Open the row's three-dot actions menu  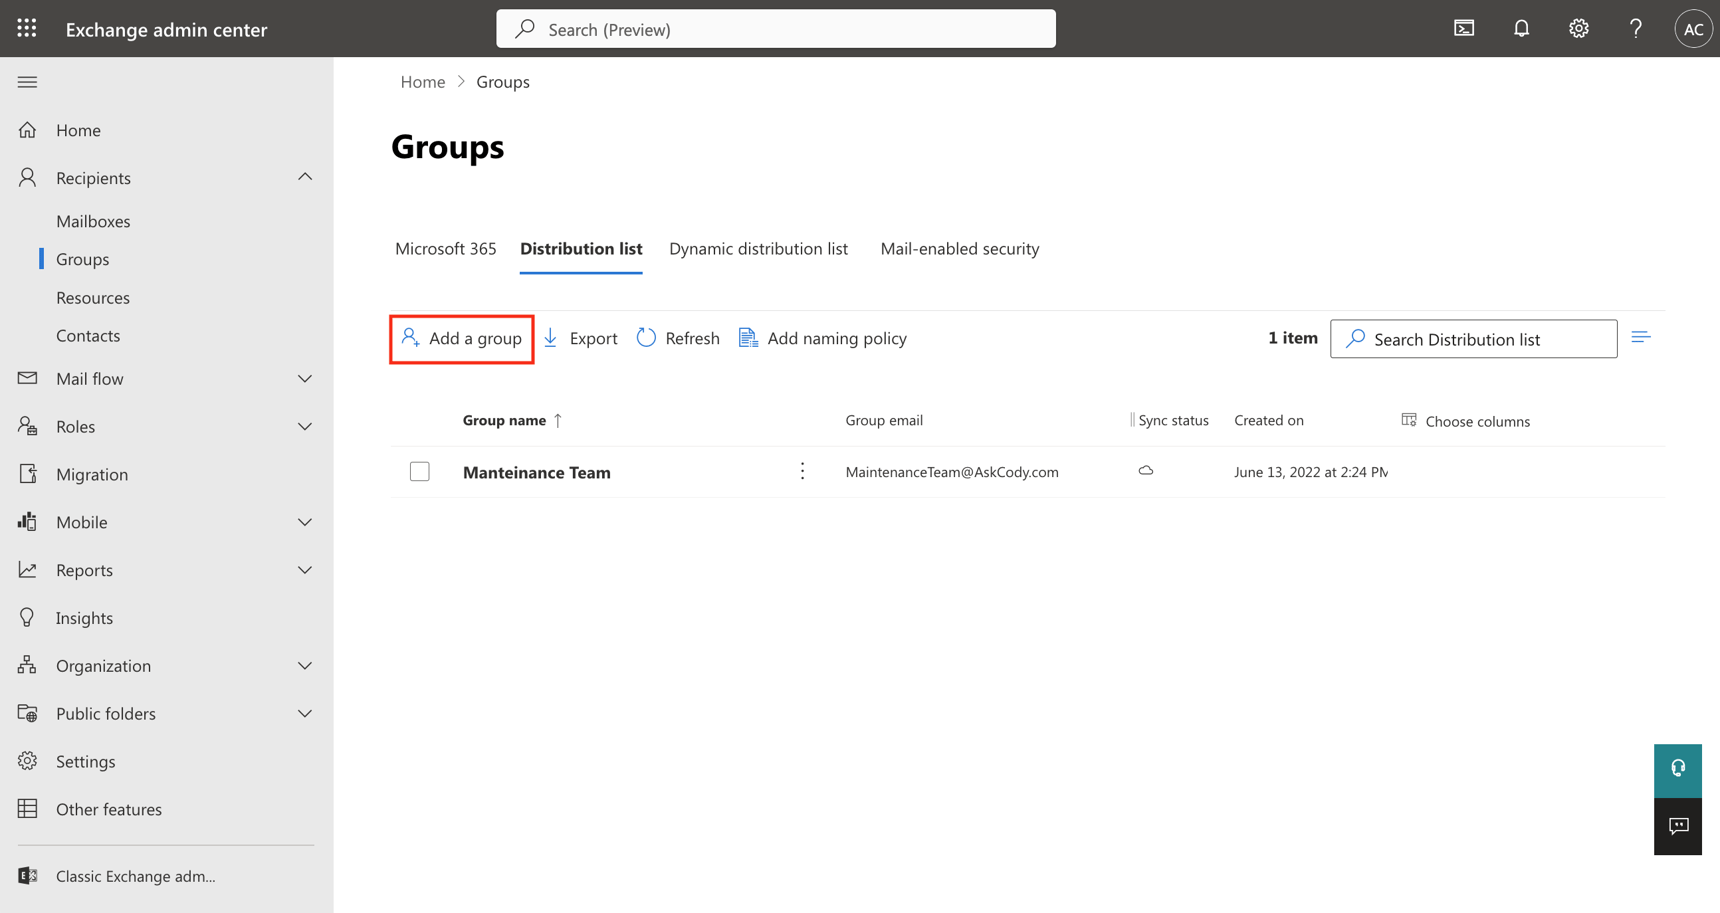click(802, 470)
